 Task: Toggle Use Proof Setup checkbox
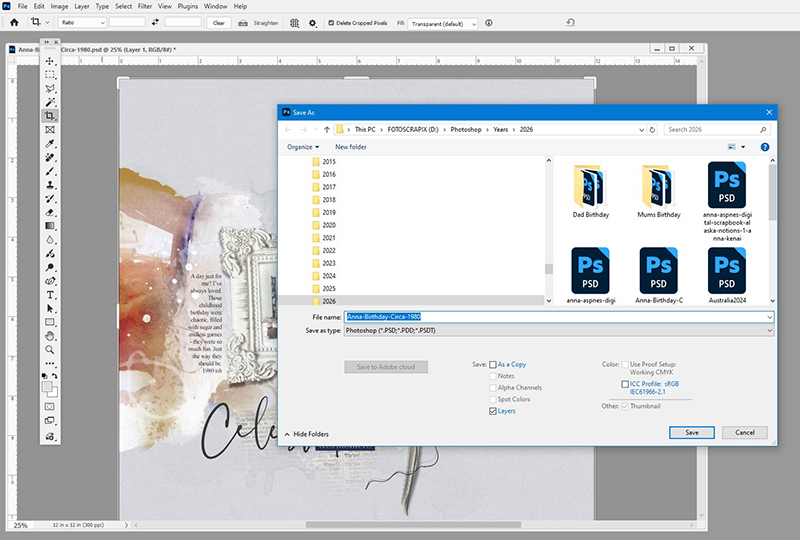625,364
